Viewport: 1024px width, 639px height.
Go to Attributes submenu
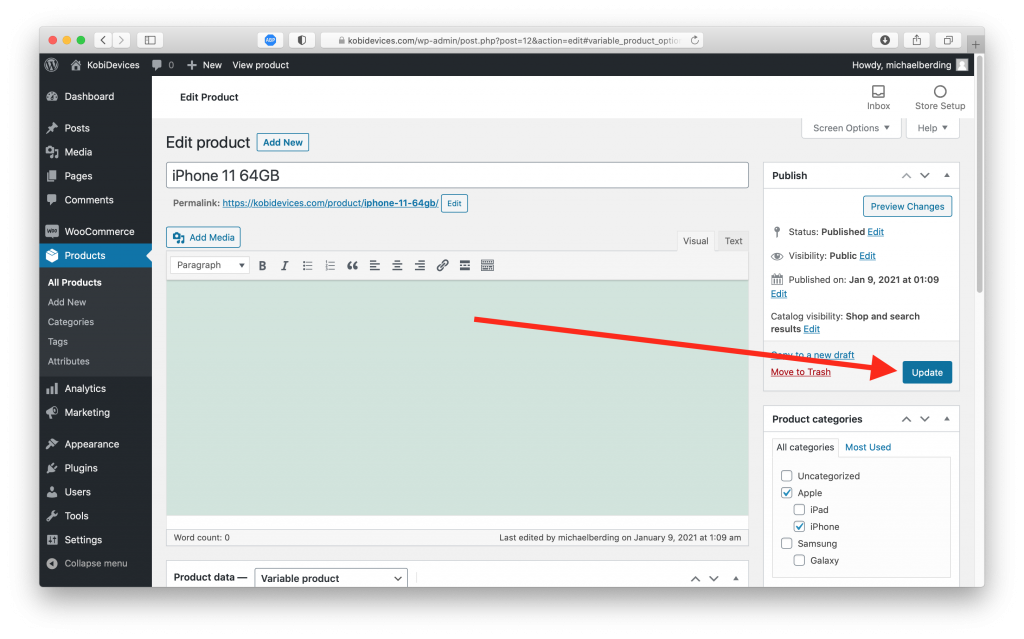(x=69, y=361)
